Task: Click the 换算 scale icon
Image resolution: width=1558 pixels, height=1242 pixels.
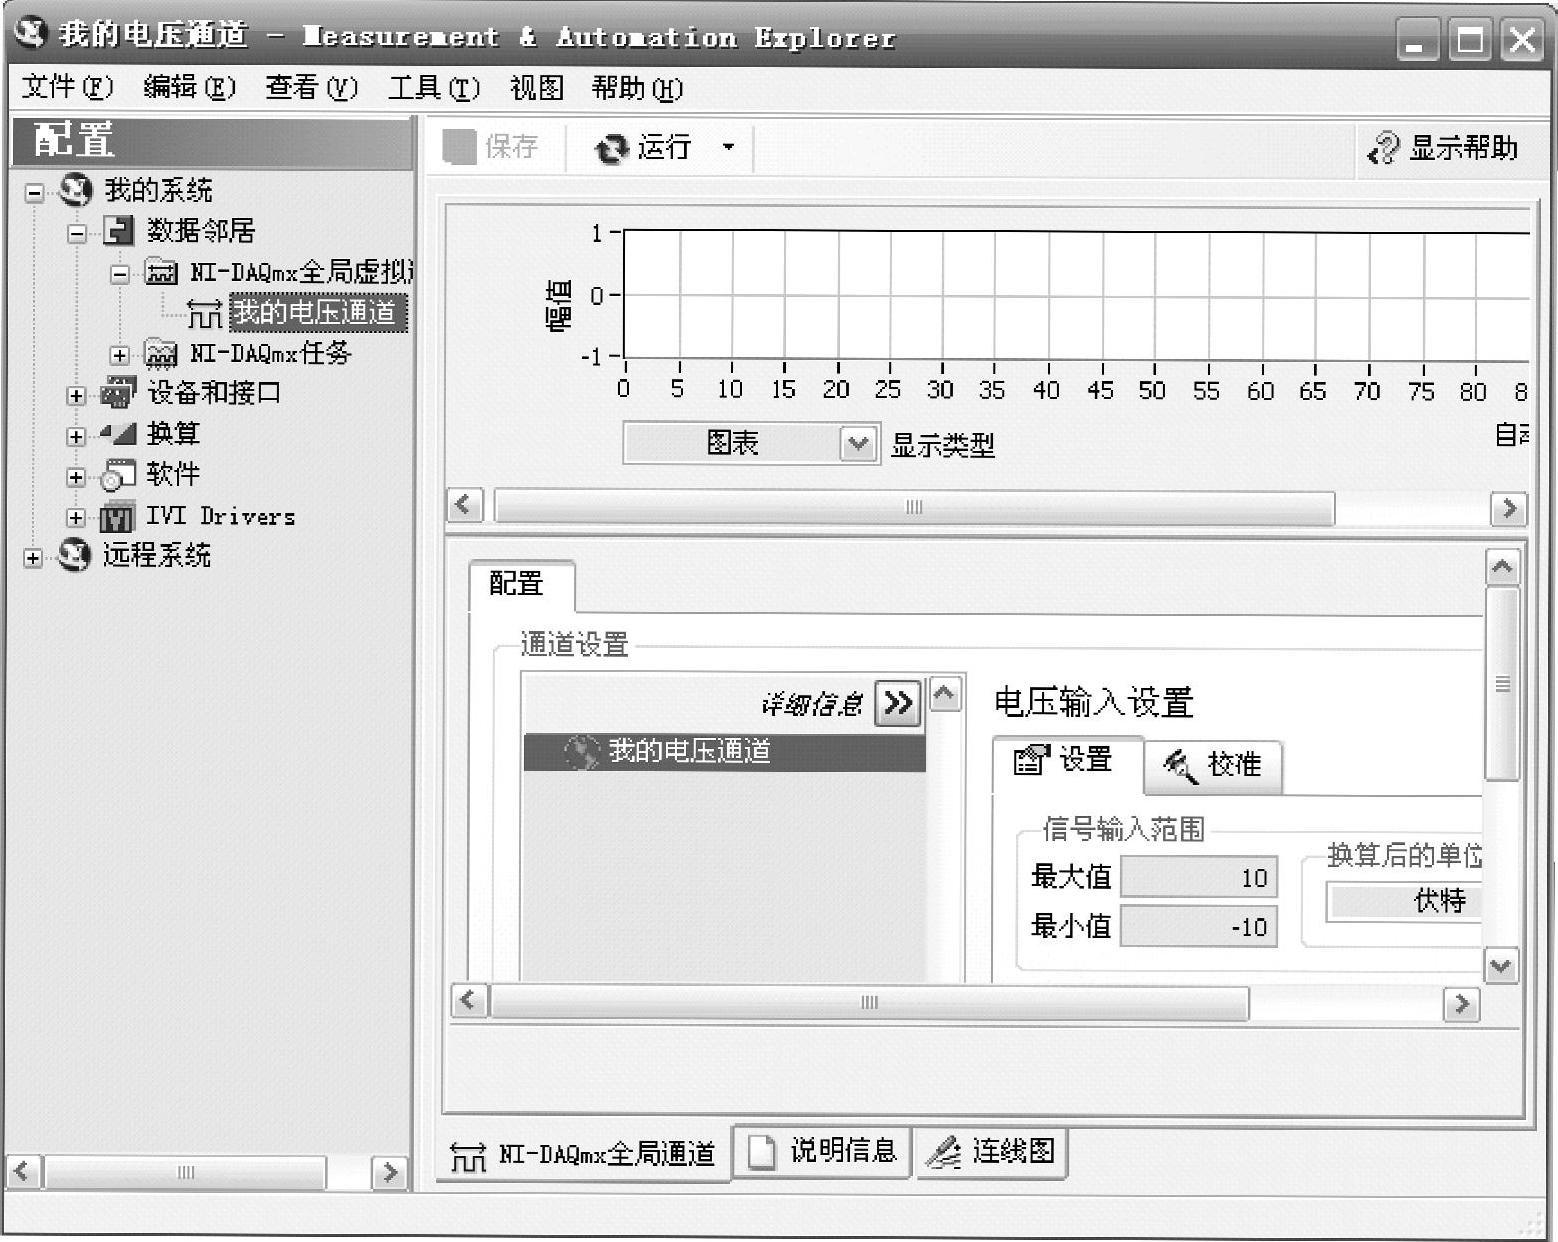Action: click(x=118, y=434)
